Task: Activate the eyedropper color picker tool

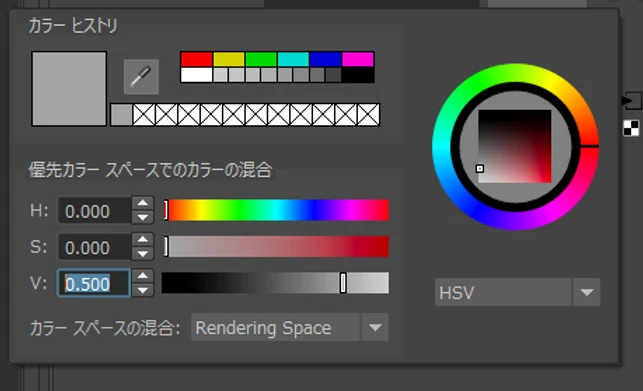Action: pyautogui.click(x=141, y=77)
